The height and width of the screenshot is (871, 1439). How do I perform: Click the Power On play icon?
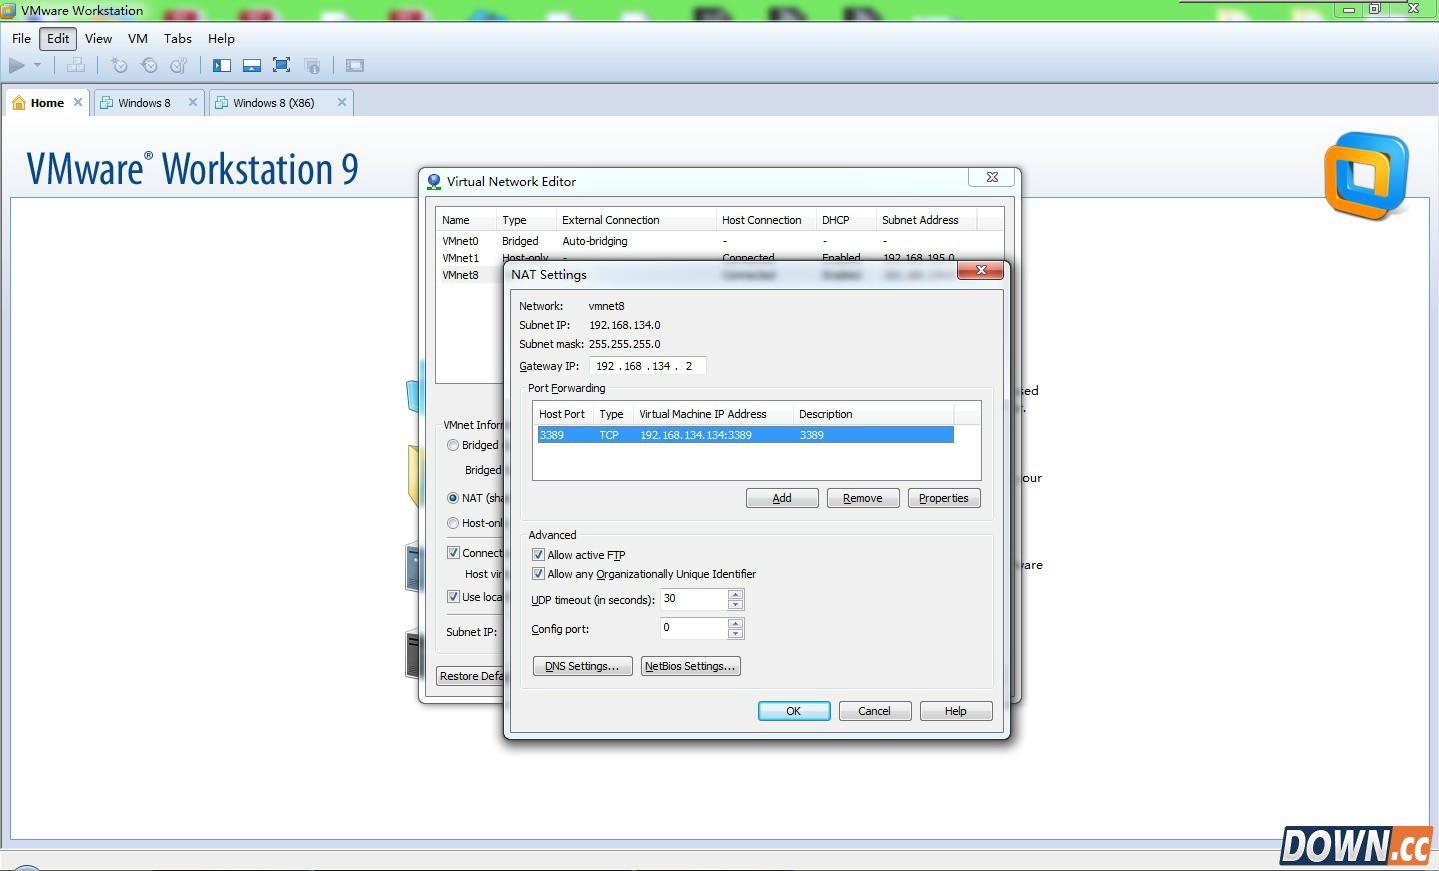pyautogui.click(x=16, y=66)
